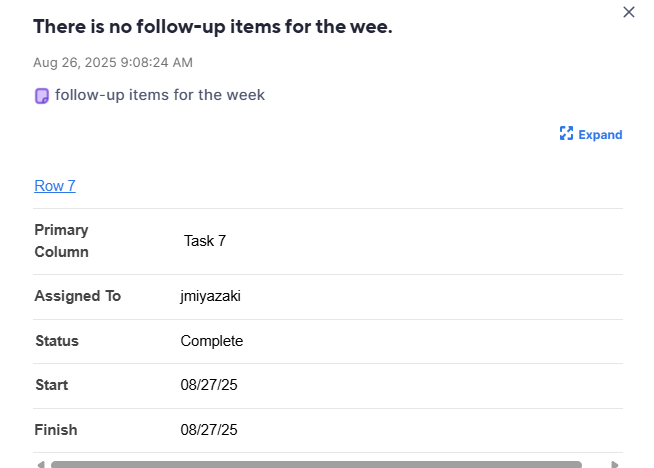Click the Expand text button

coord(600,135)
